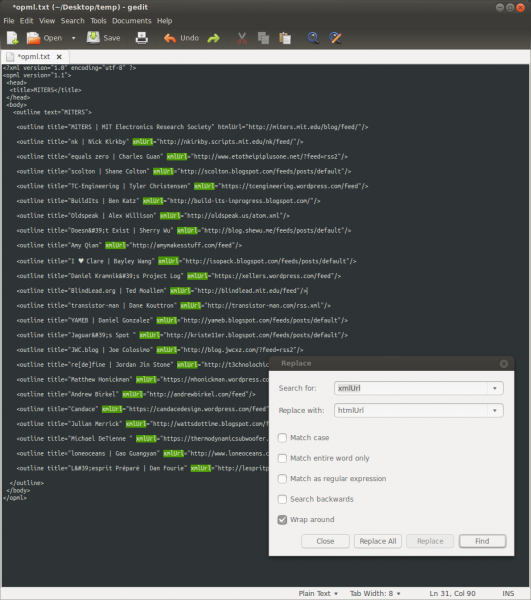Image resolution: width=531 pixels, height=600 pixels.
Task: Click the BlindLead.org Ted Moallem line
Action: tap(161, 291)
